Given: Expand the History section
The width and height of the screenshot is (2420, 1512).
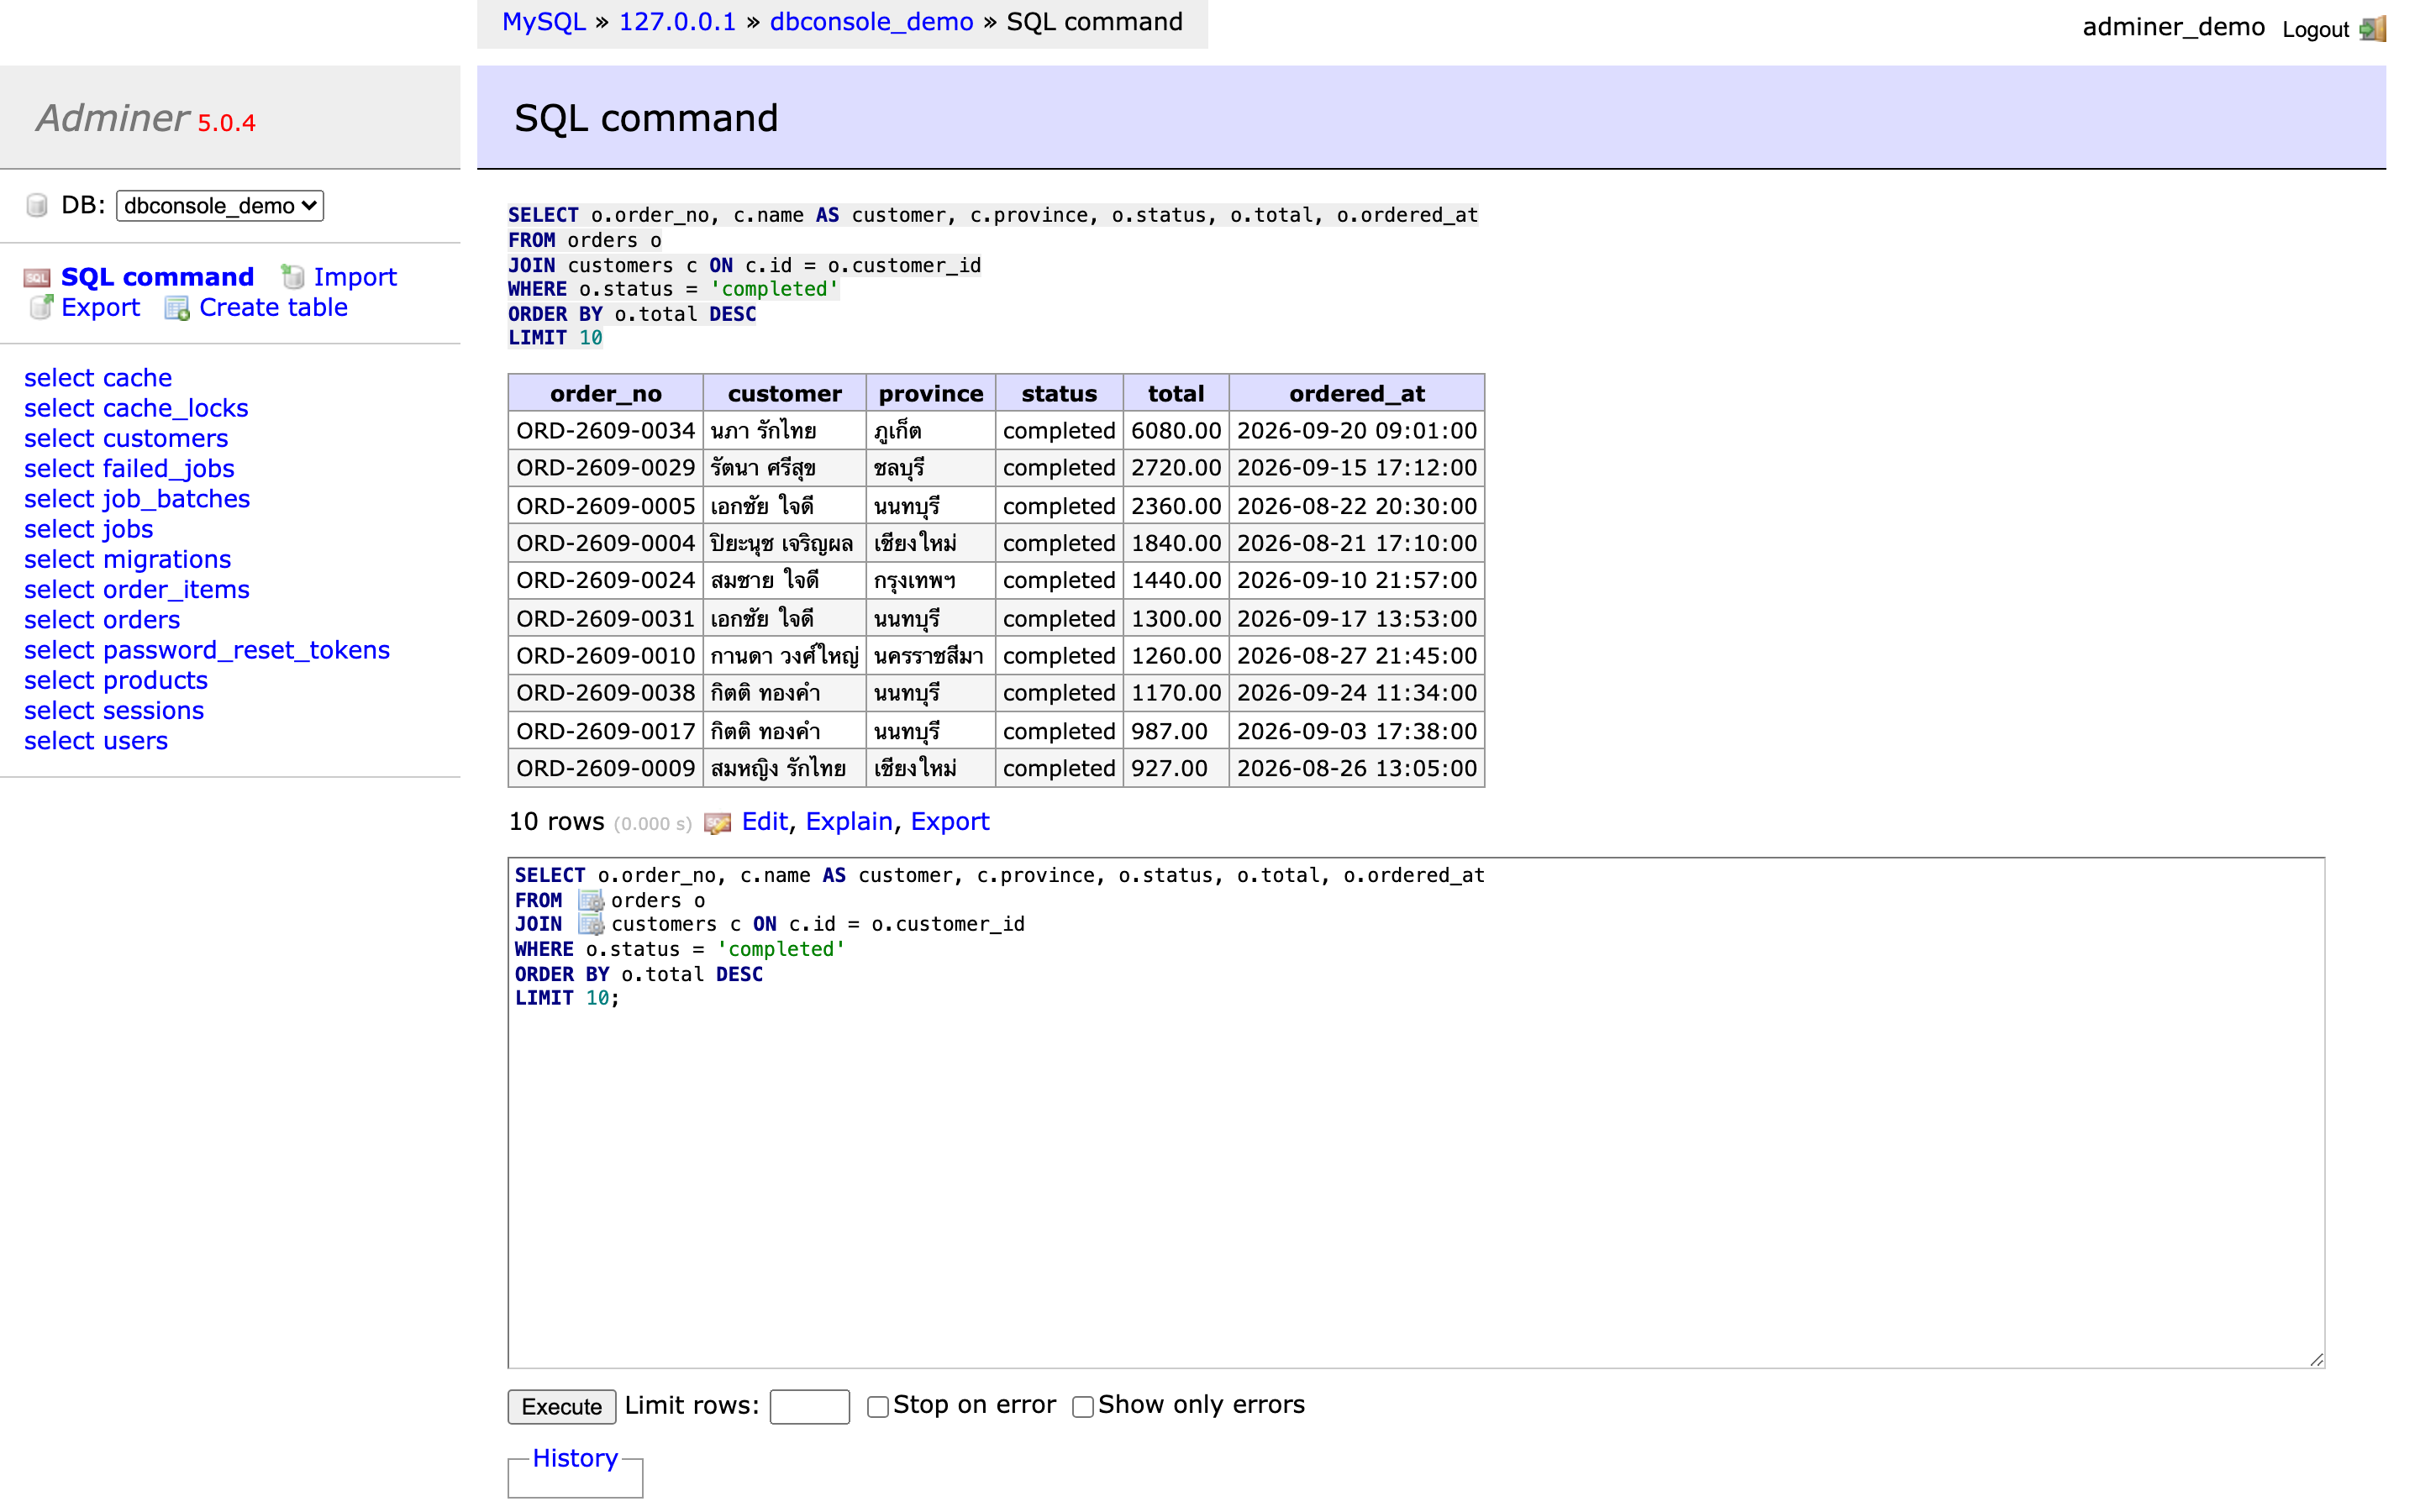Looking at the screenshot, I should click(575, 1458).
